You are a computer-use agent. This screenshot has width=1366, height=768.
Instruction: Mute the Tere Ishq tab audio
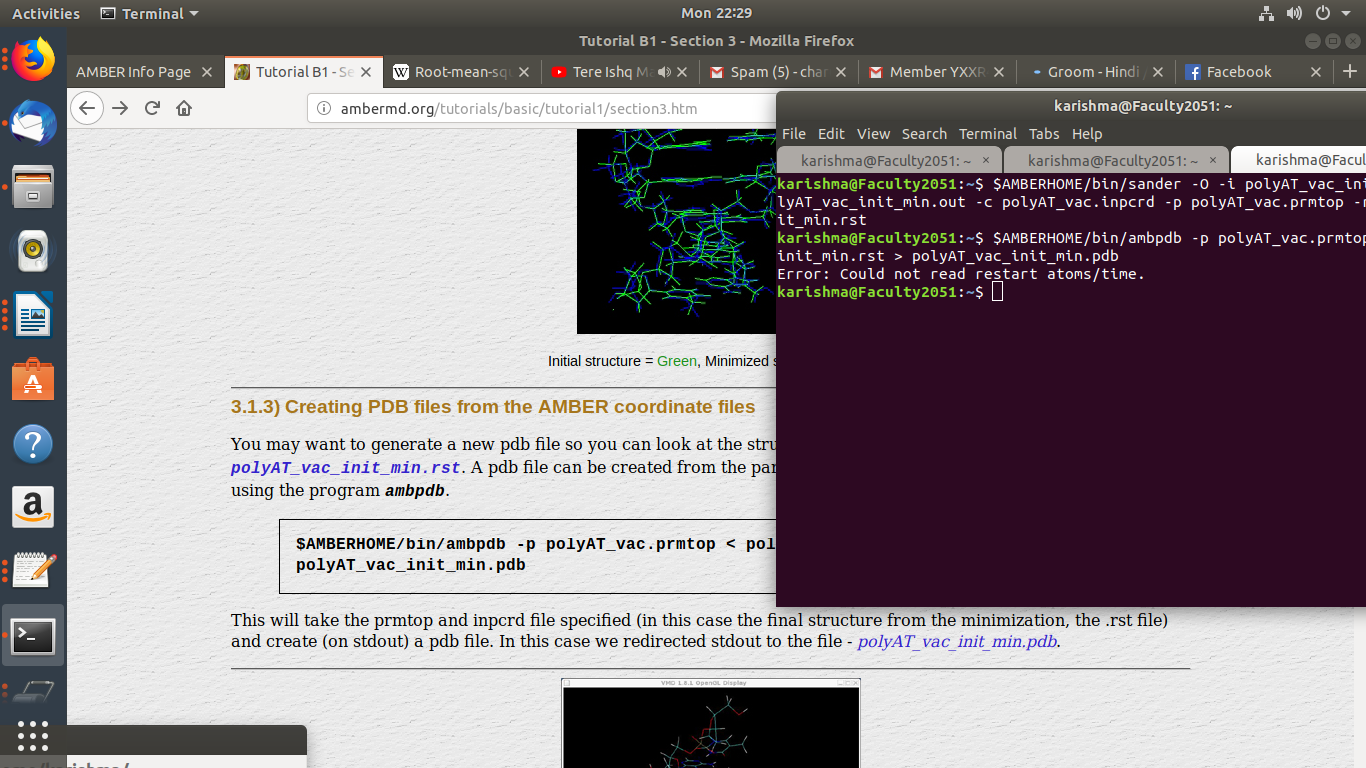pos(664,72)
